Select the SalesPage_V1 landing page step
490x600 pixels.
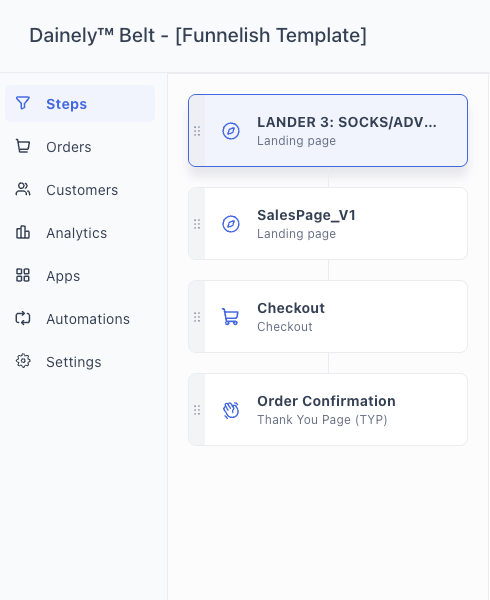click(328, 223)
